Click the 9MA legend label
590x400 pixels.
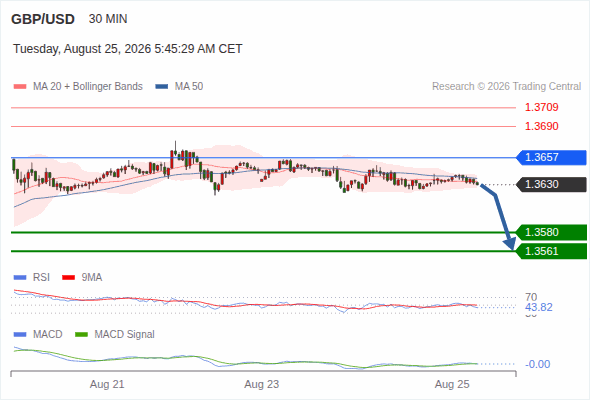[92, 278]
